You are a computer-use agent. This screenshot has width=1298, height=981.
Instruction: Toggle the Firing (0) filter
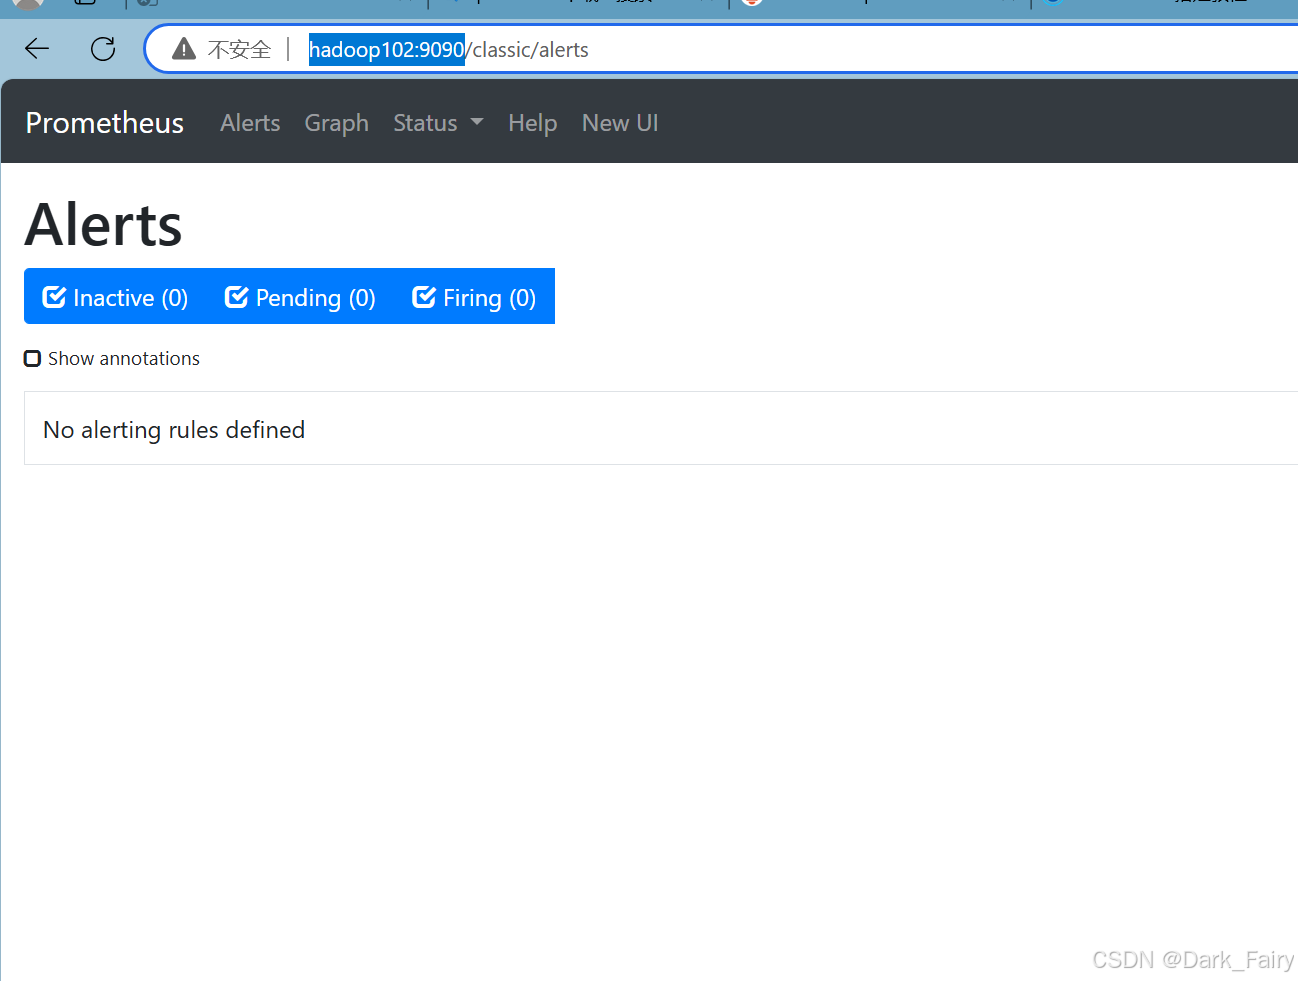[x=474, y=297]
